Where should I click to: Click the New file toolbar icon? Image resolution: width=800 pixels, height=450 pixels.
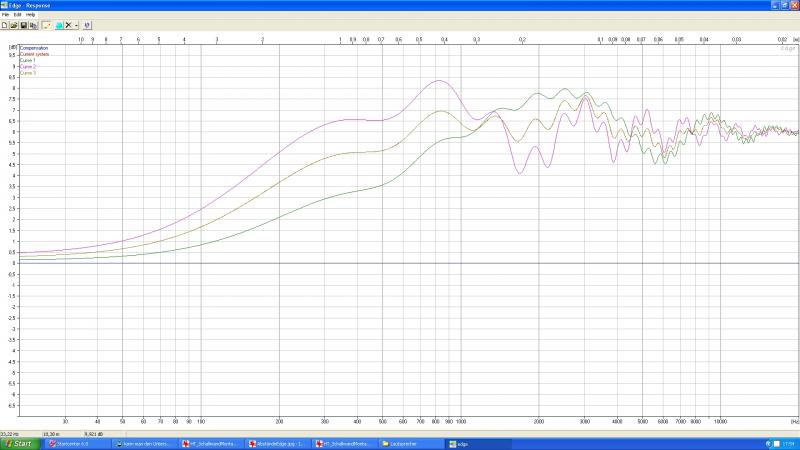coord(5,25)
